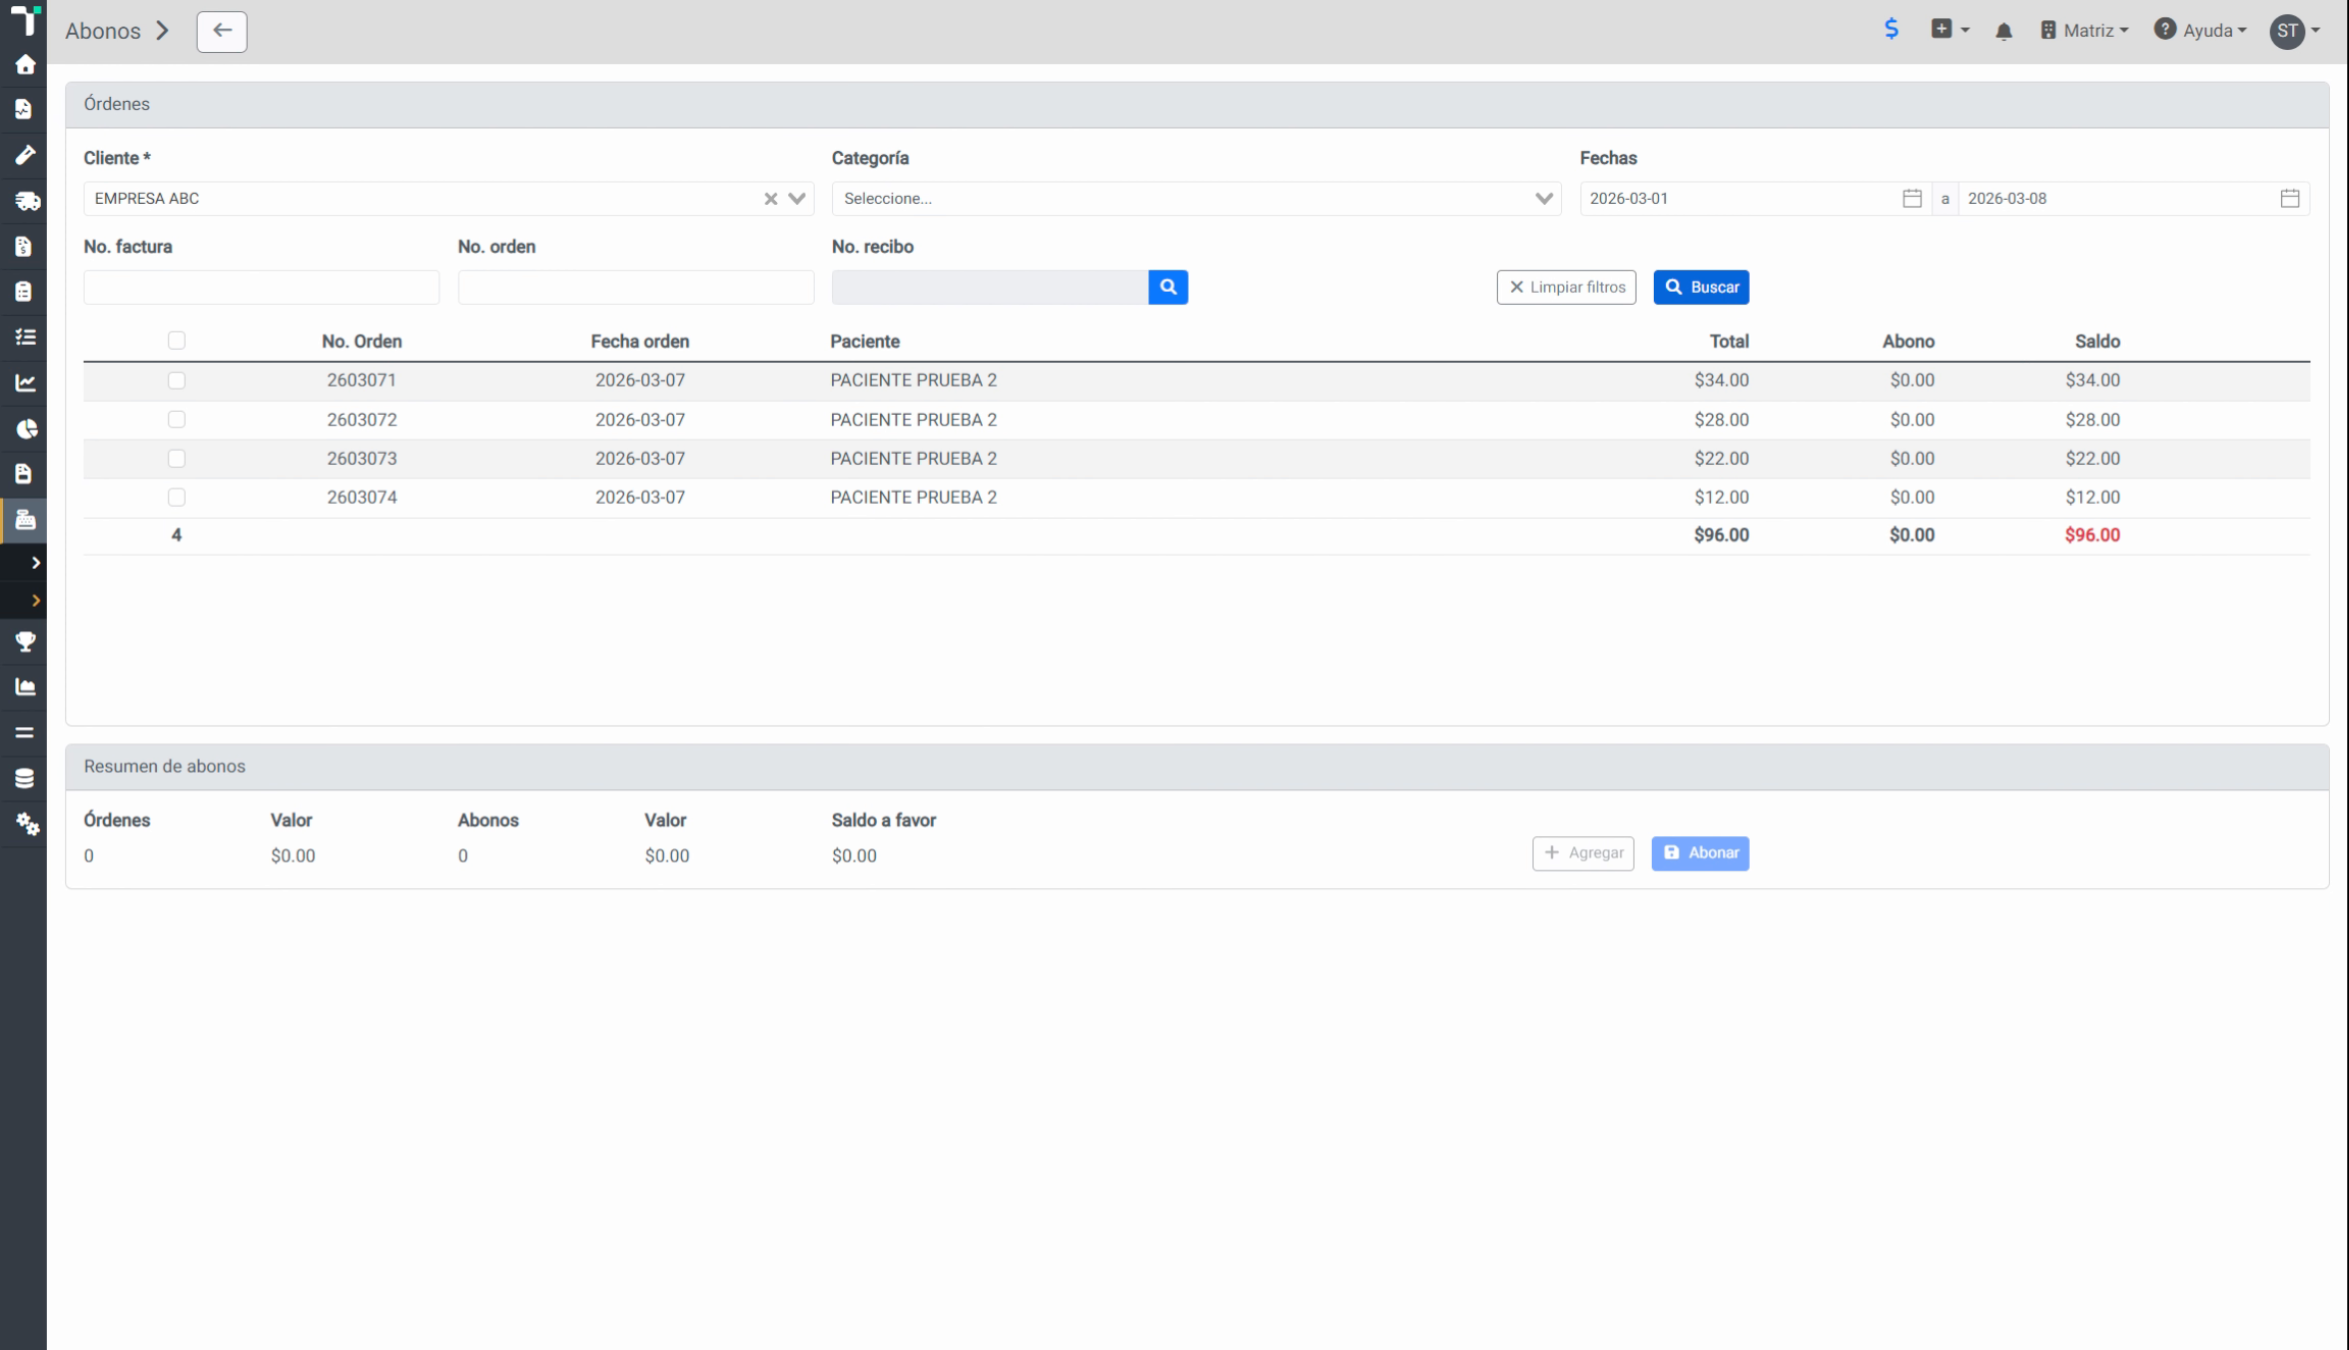Open the gears settings sidebar icon
Screen dimensions: 2349x1350
[26, 824]
